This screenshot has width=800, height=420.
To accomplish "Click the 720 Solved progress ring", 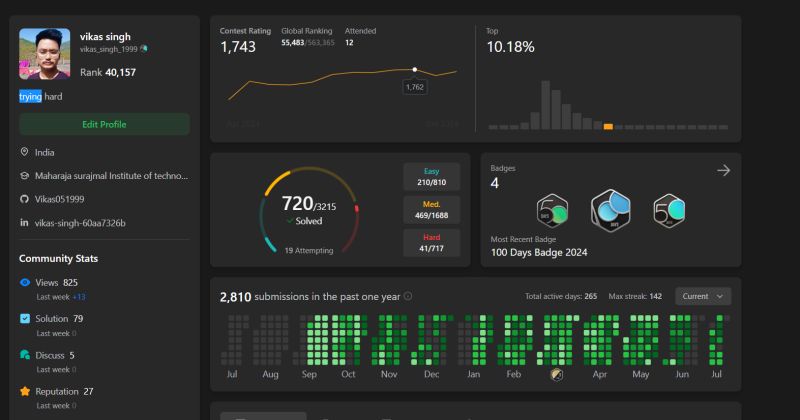I will [309, 210].
